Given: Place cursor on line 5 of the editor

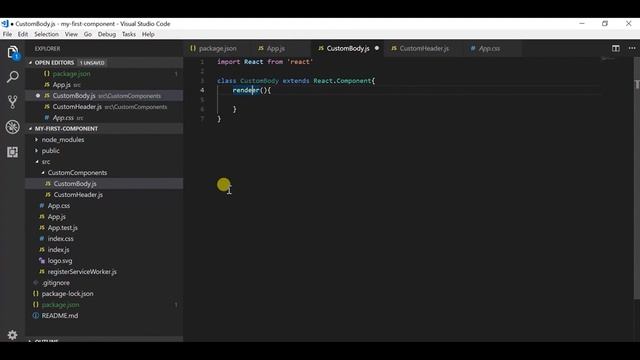Looking at the screenshot, I should coord(408,100).
